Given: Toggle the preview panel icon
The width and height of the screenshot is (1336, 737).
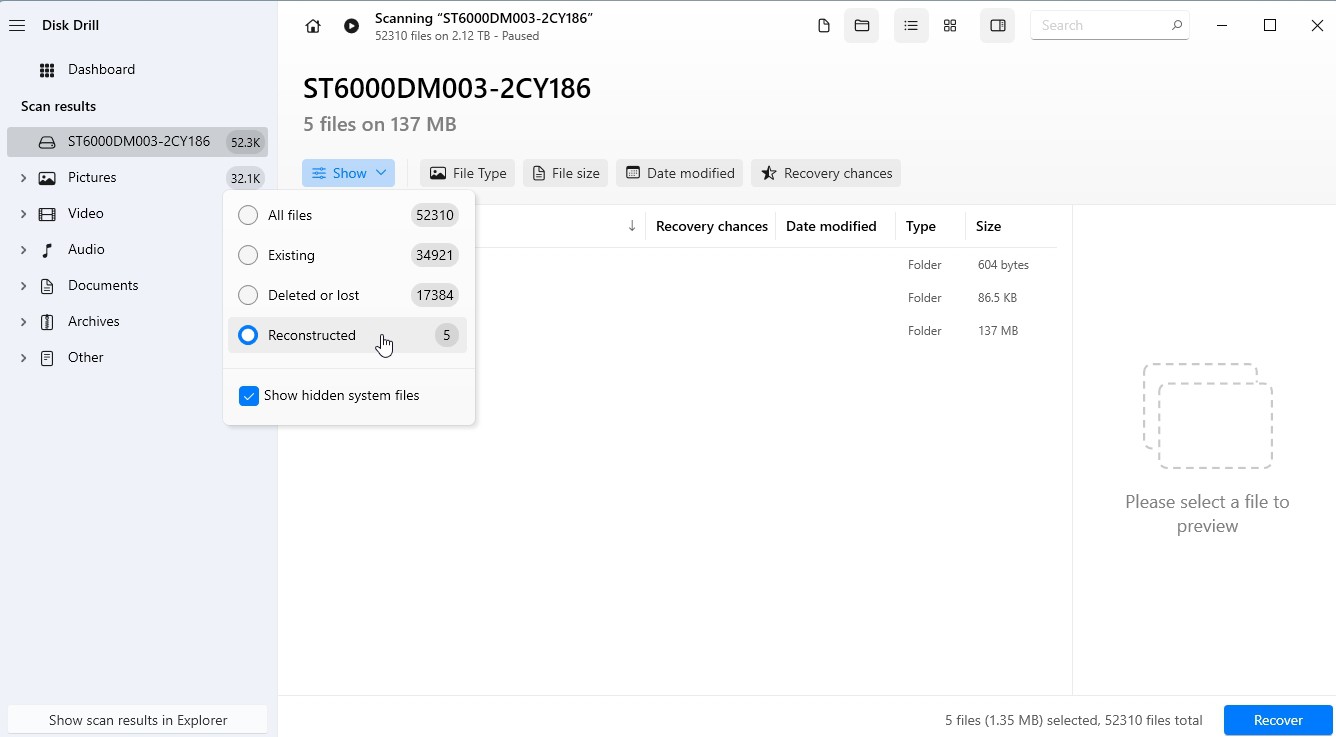Looking at the screenshot, I should coord(997,26).
